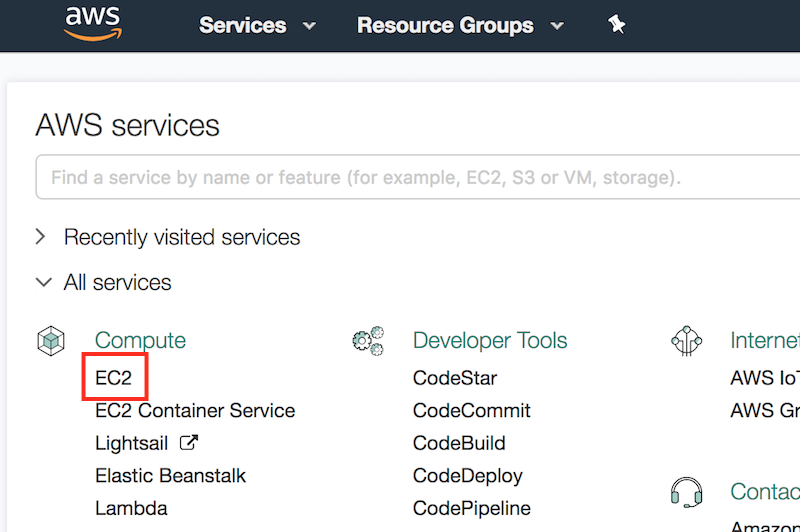Open Elastic Beanstalk service

170,475
